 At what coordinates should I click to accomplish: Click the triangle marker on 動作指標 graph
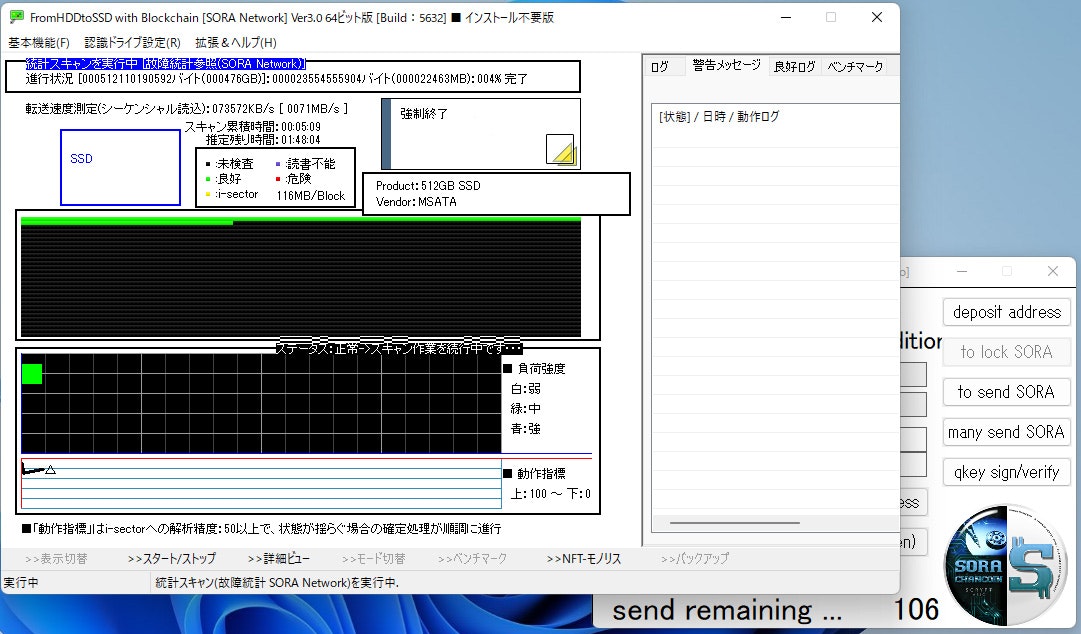pos(50,470)
